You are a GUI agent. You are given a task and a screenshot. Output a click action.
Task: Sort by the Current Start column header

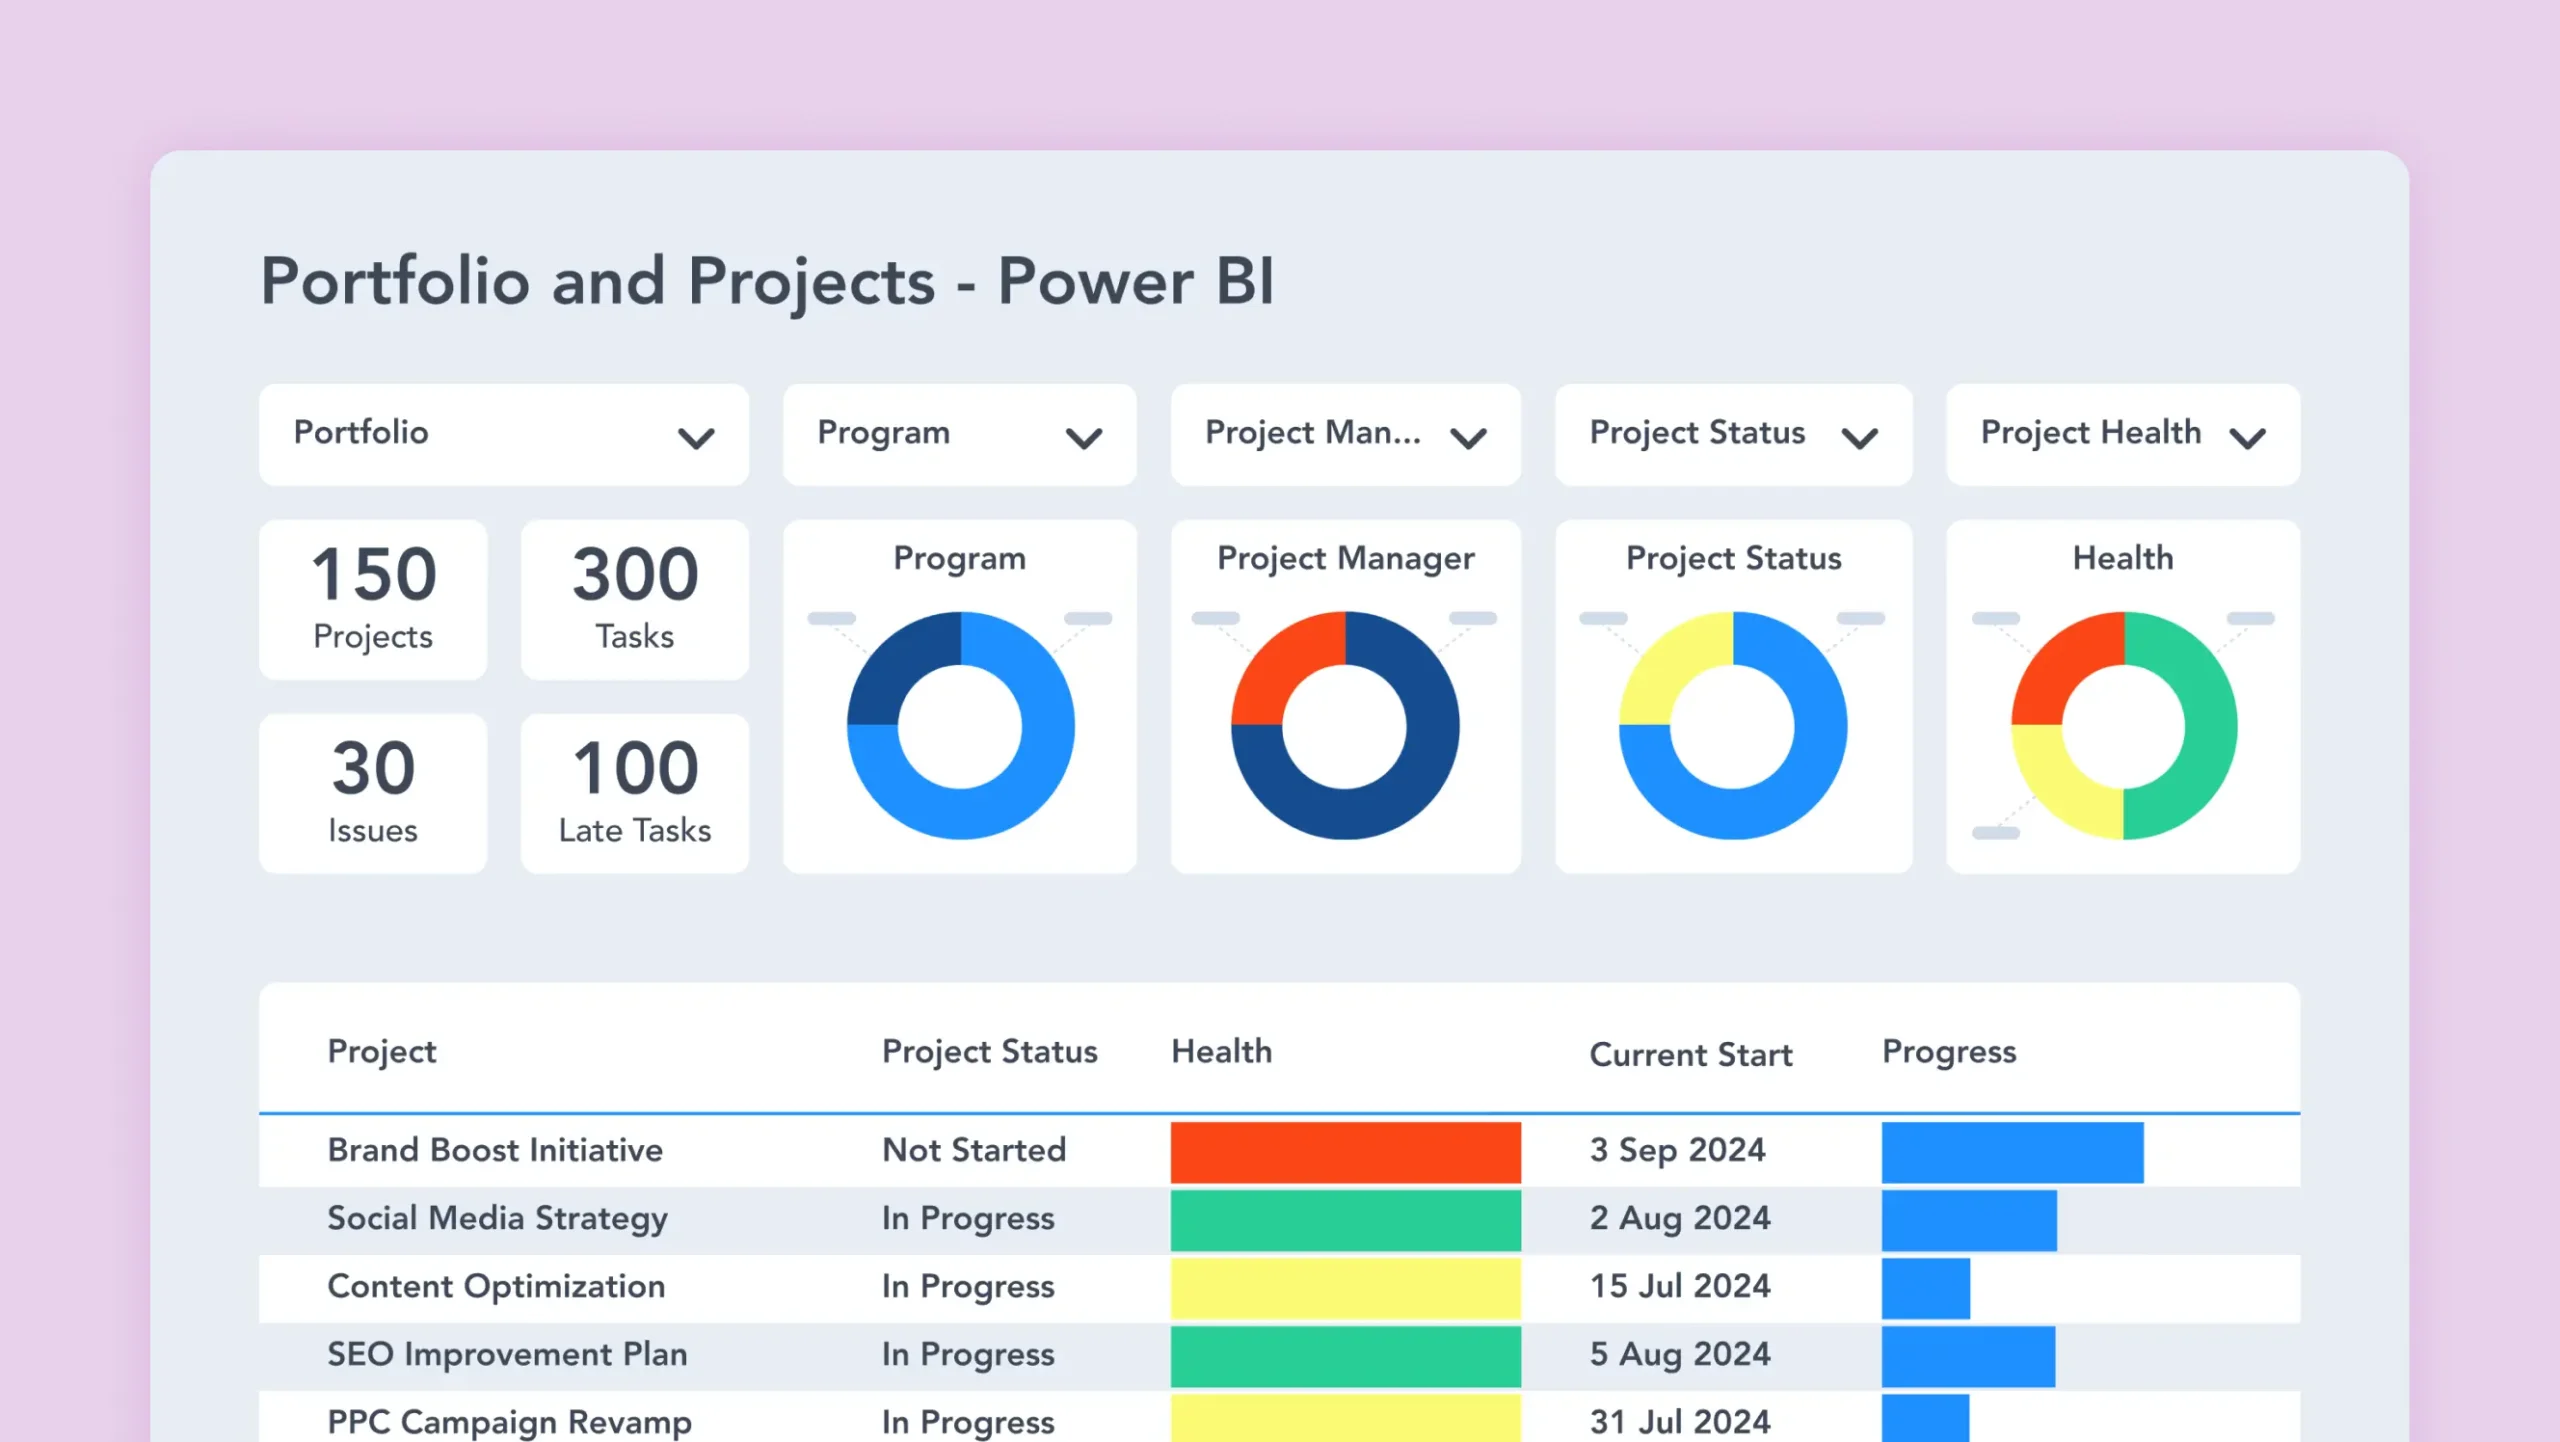coord(1692,1053)
